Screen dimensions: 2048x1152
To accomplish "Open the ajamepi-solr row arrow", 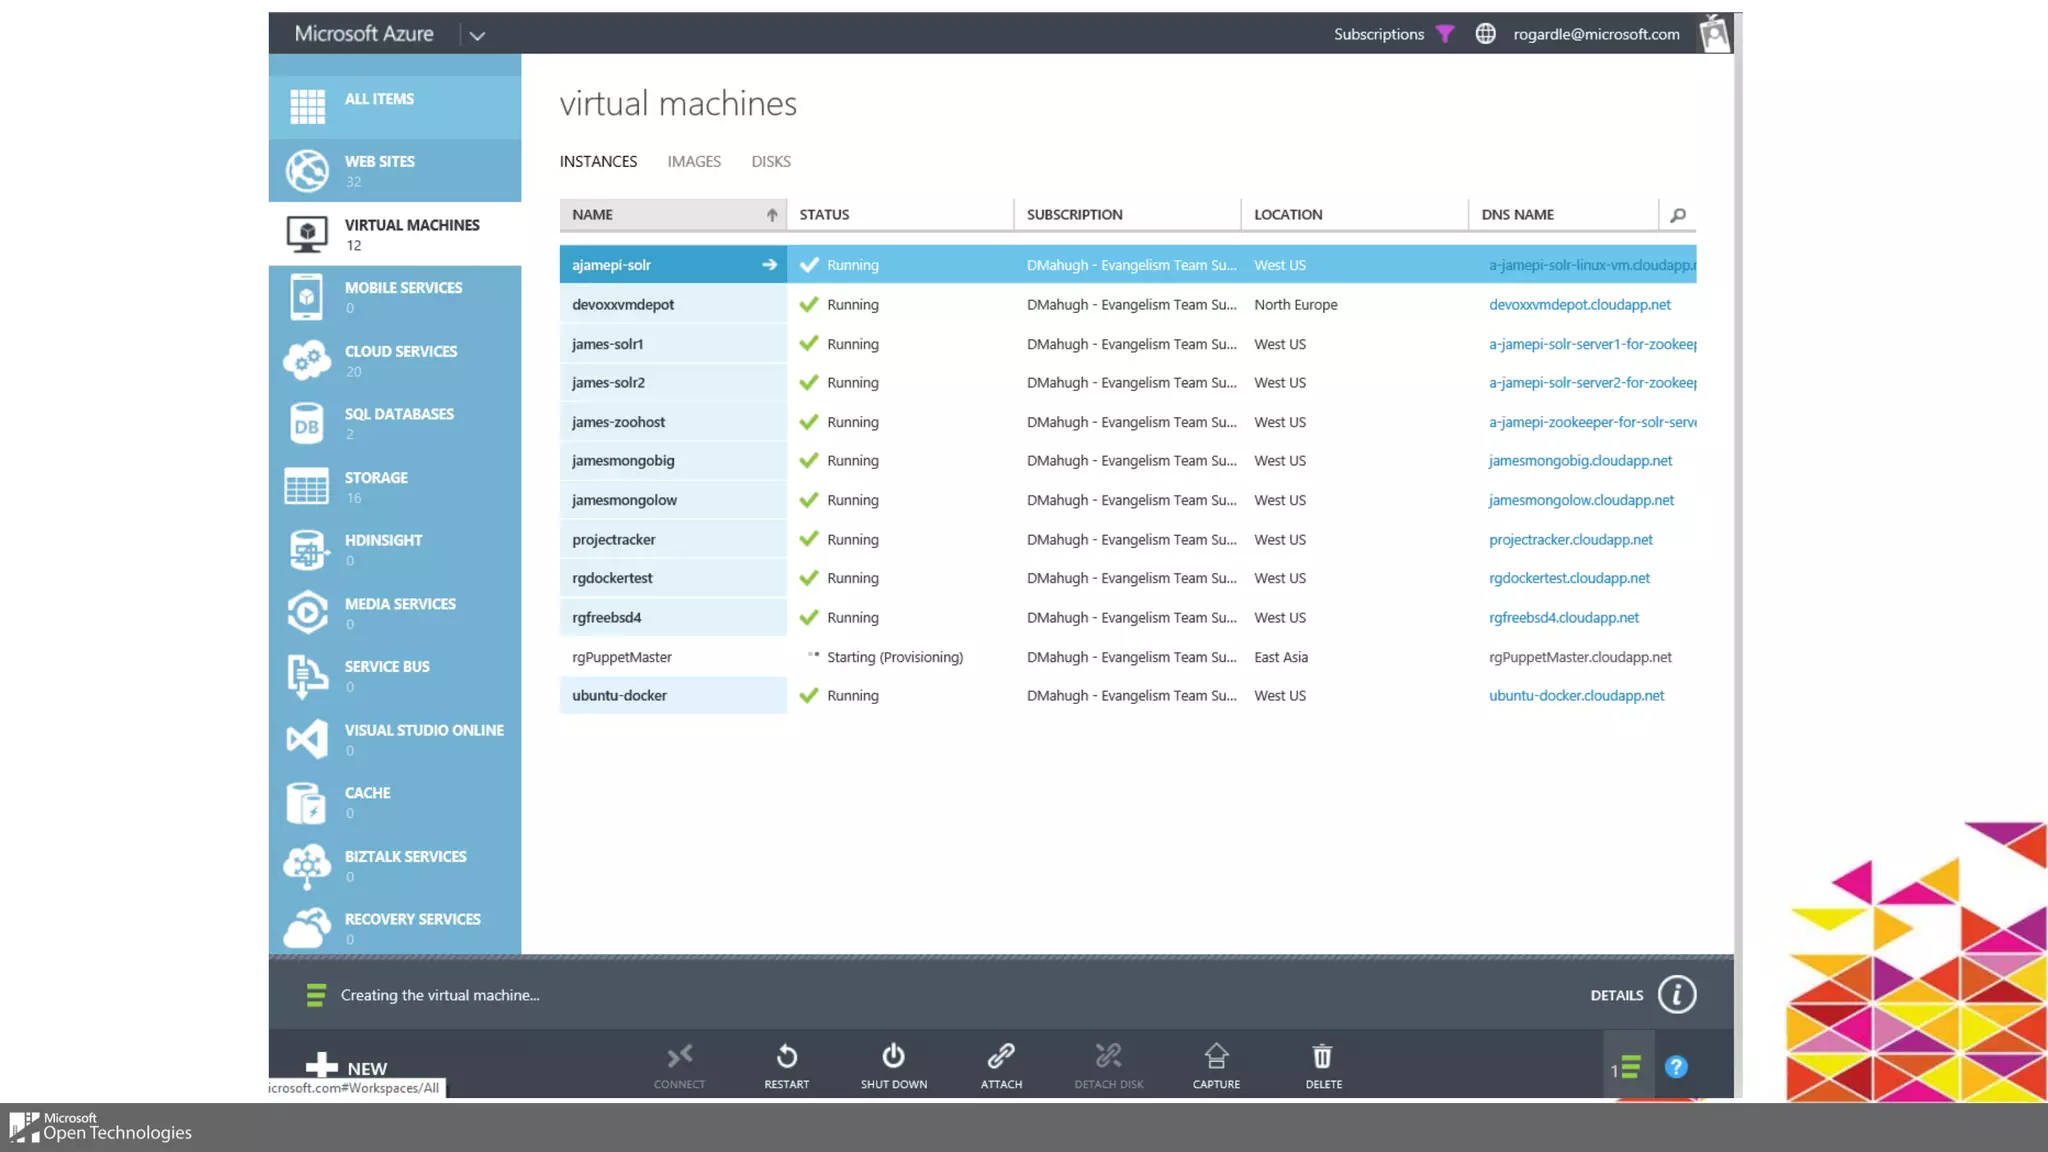I will point(769,265).
